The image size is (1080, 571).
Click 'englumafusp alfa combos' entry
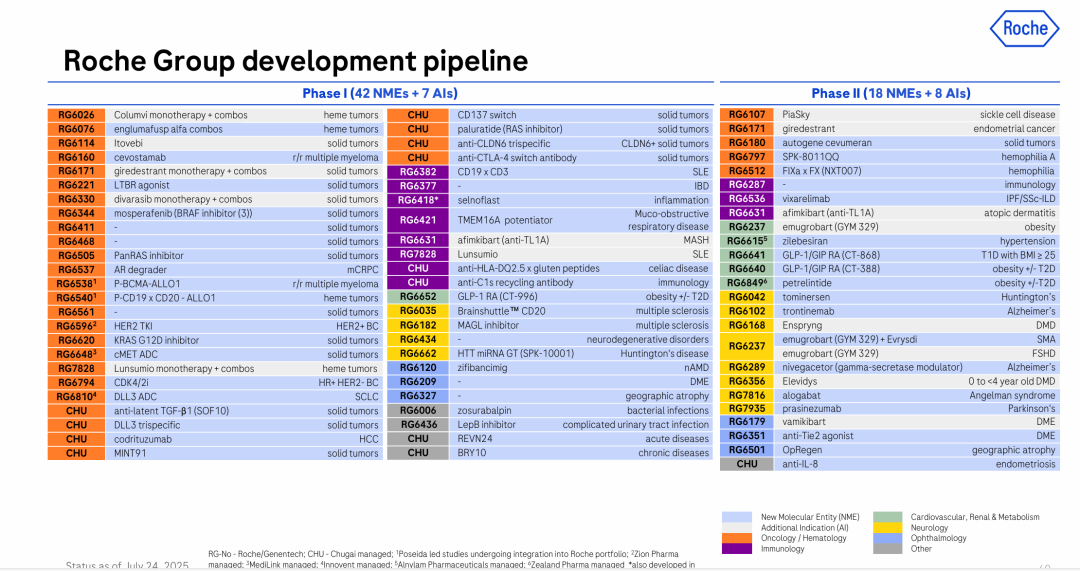point(168,129)
